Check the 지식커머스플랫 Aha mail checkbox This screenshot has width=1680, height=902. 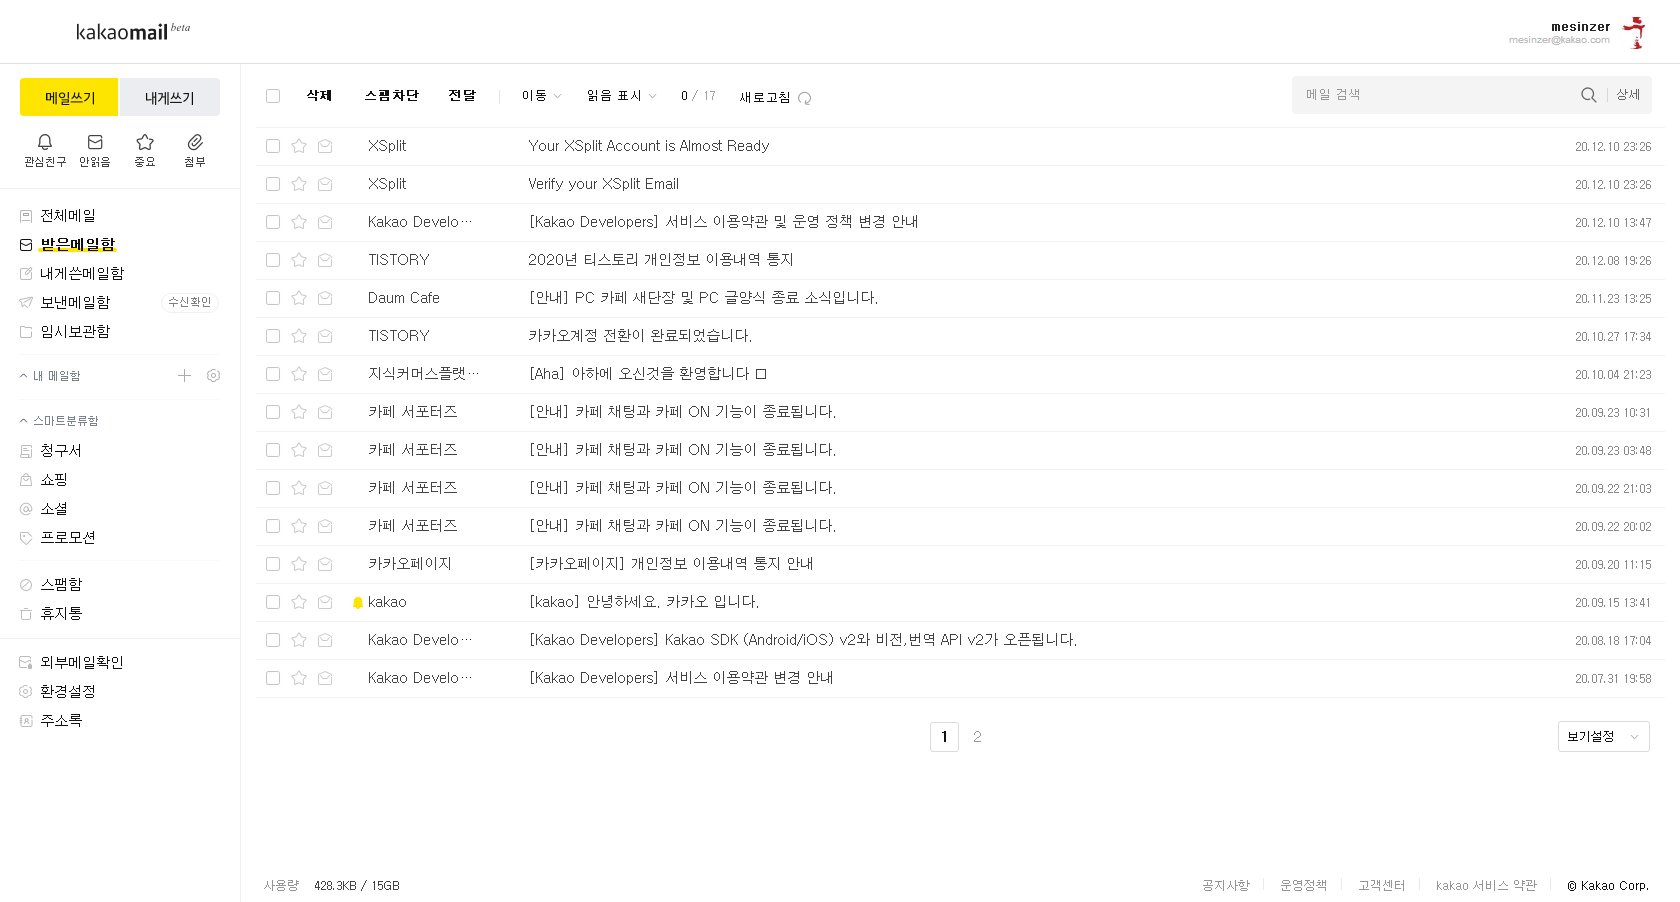point(273,374)
